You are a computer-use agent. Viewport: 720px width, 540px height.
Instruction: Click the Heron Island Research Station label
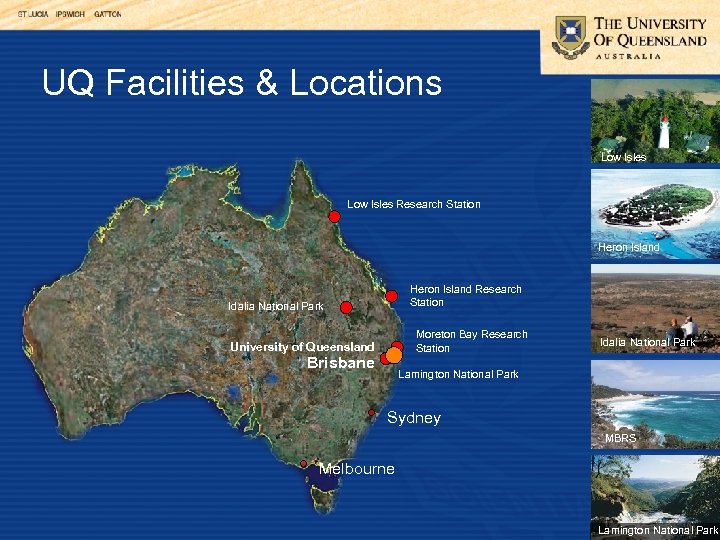tap(466, 296)
